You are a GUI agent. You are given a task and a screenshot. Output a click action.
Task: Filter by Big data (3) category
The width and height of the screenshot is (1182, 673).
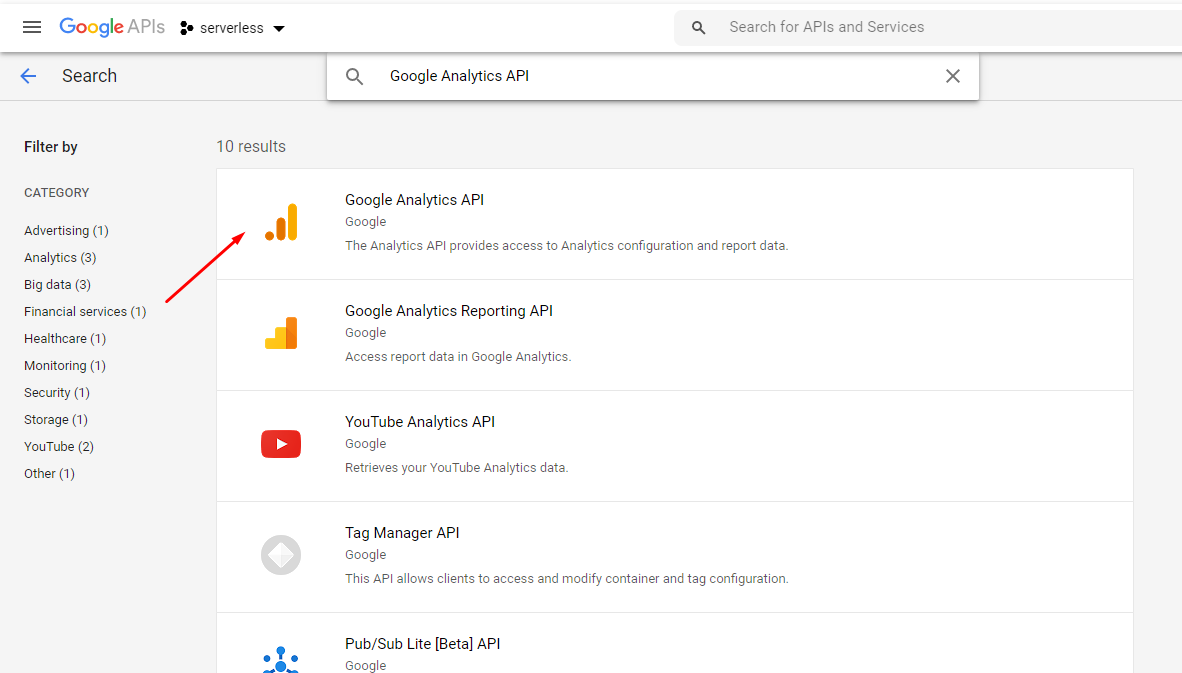pos(57,285)
